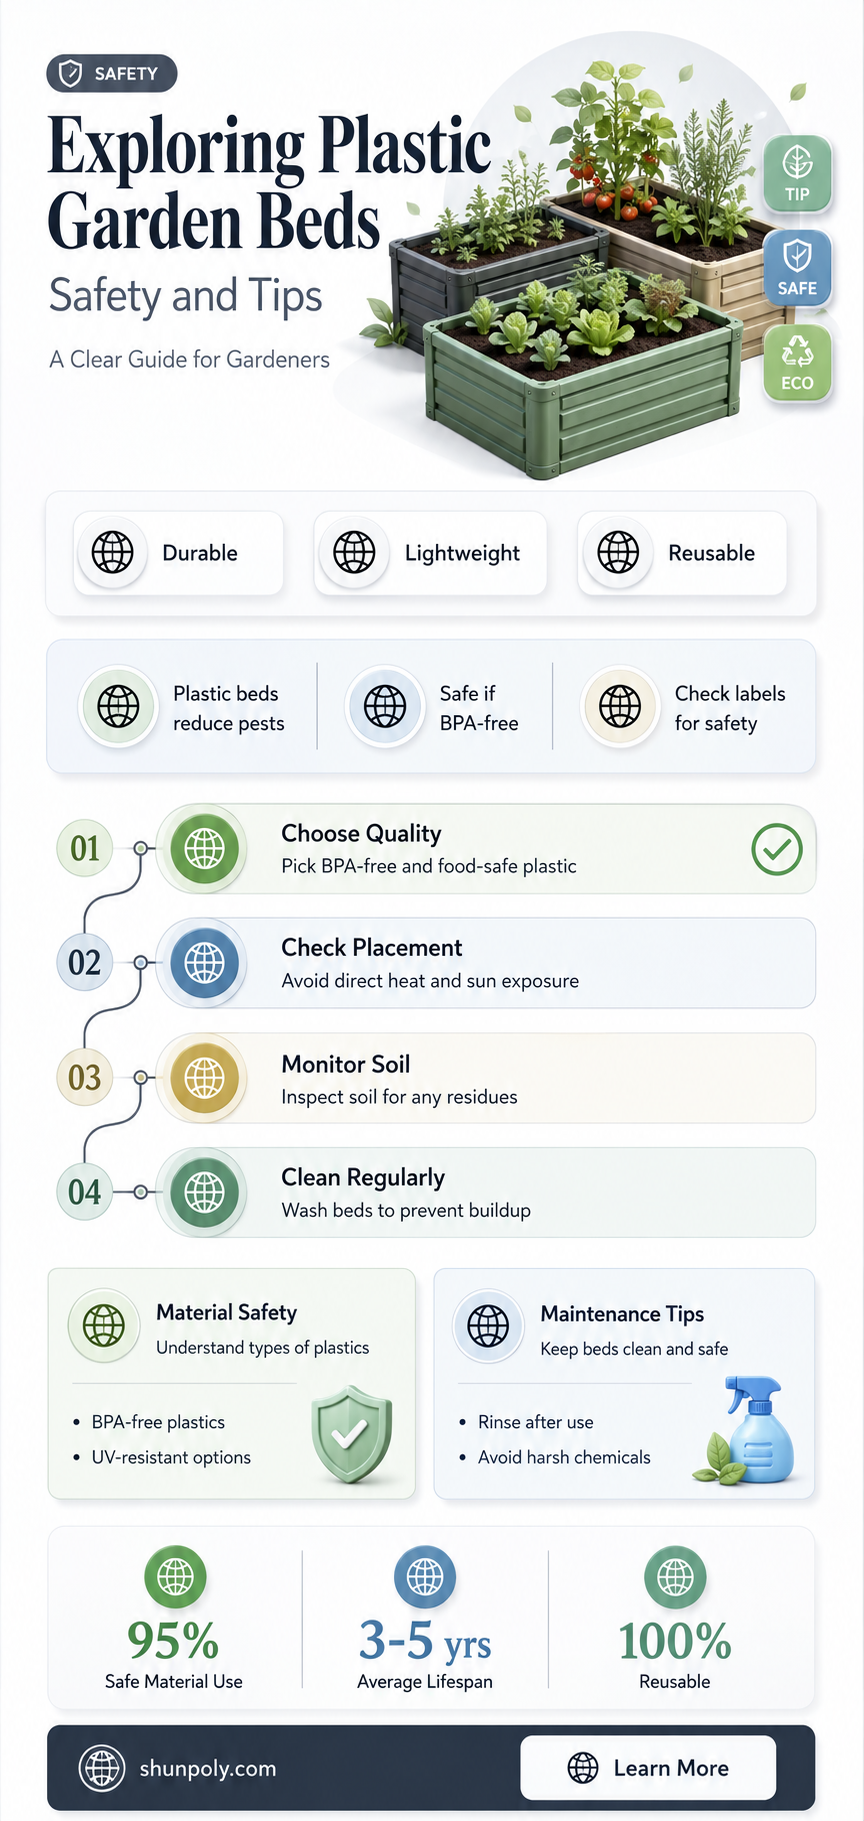Click the SAFE shield badge icon

[797, 268]
